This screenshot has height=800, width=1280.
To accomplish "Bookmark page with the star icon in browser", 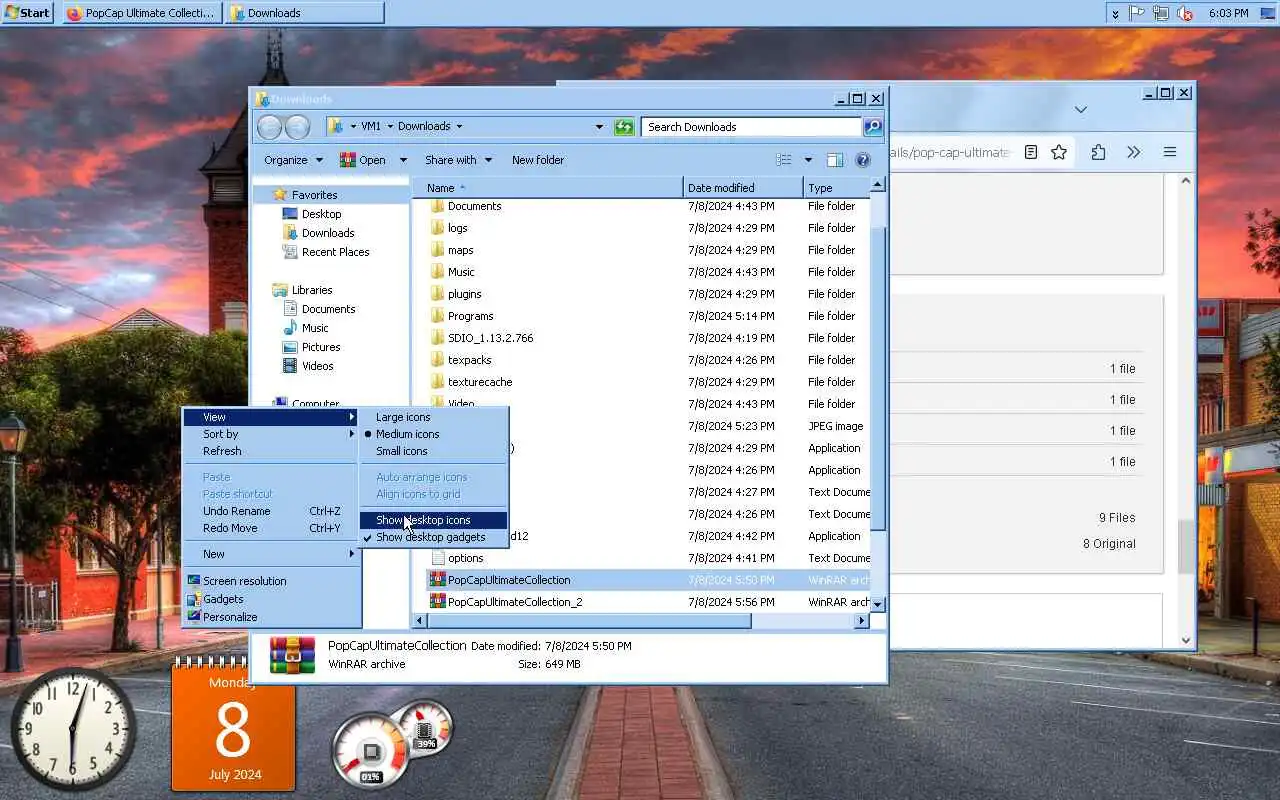I will (1059, 152).
